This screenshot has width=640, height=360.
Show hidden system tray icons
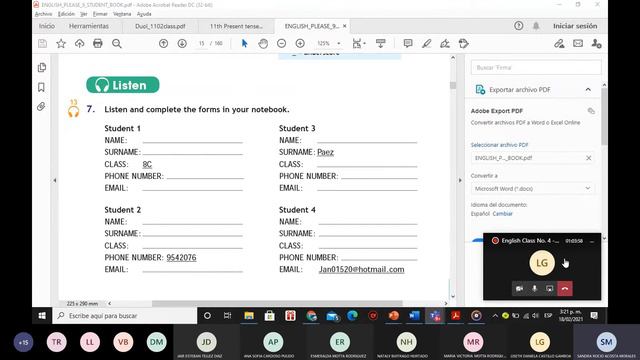[495, 316]
